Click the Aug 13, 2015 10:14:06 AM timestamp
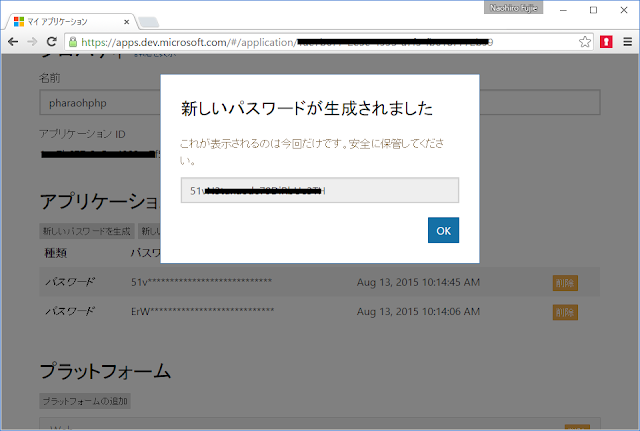640x431 pixels. (418, 312)
